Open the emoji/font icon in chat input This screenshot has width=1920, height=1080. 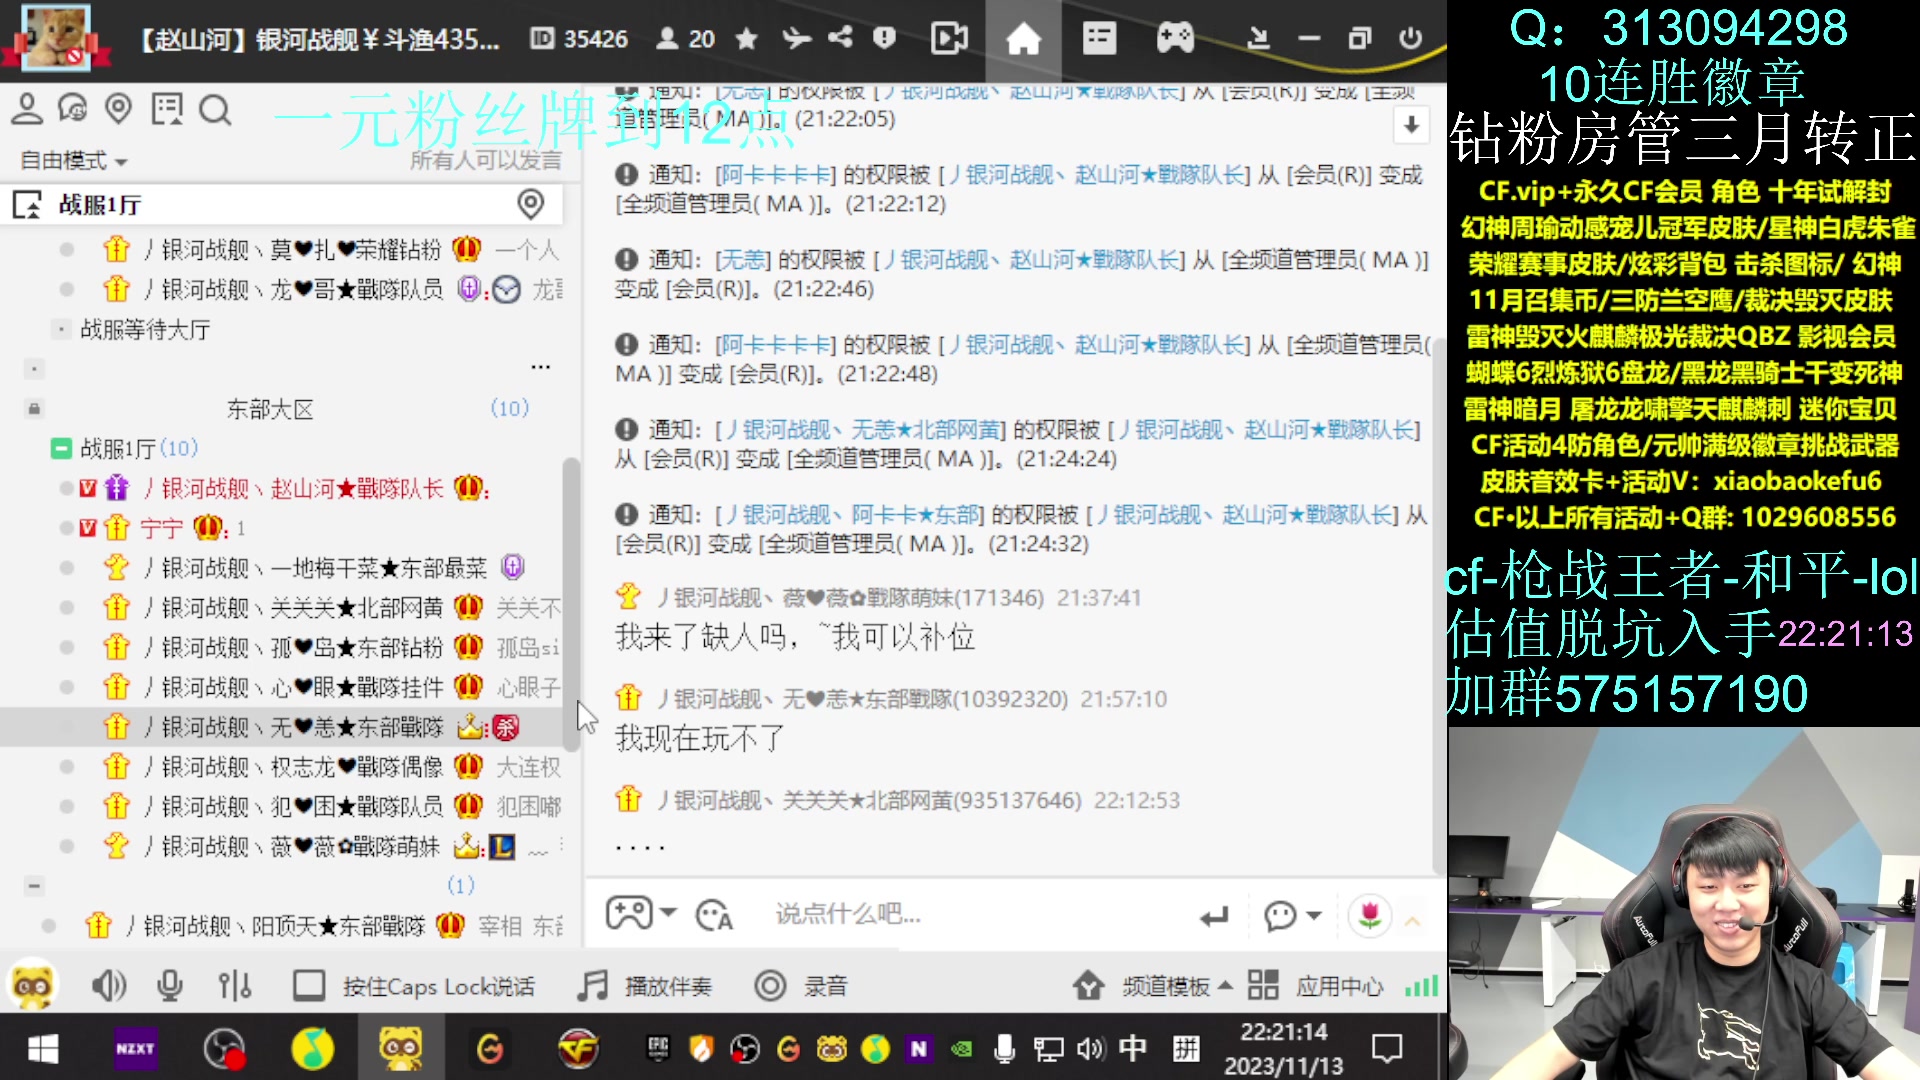[714, 914]
